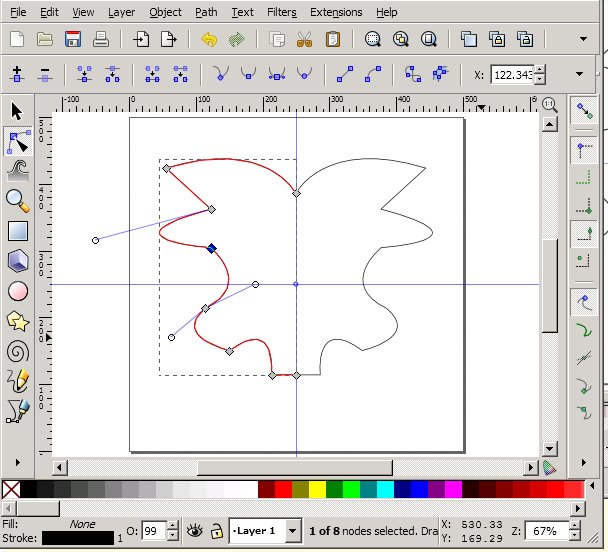Click the Save document button
The height and width of the screenshot is (552, 608).
tap(72, 40)
